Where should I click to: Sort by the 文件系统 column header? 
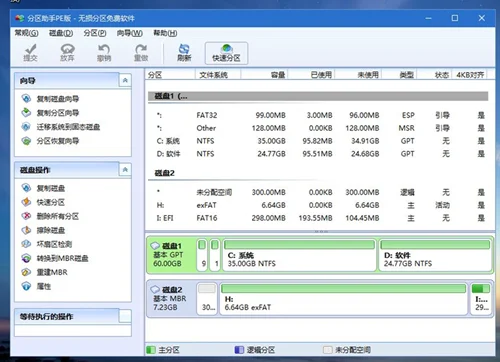pyautogui.click(x=218, y=75)
